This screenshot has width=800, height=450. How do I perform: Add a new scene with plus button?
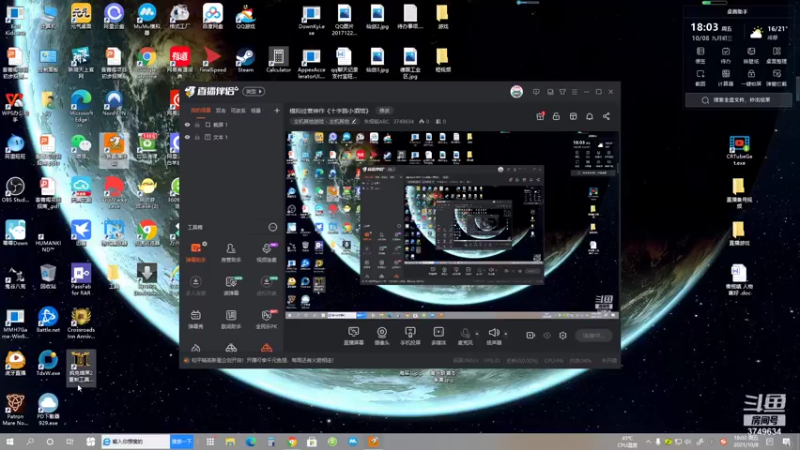[x=277, y=110]
